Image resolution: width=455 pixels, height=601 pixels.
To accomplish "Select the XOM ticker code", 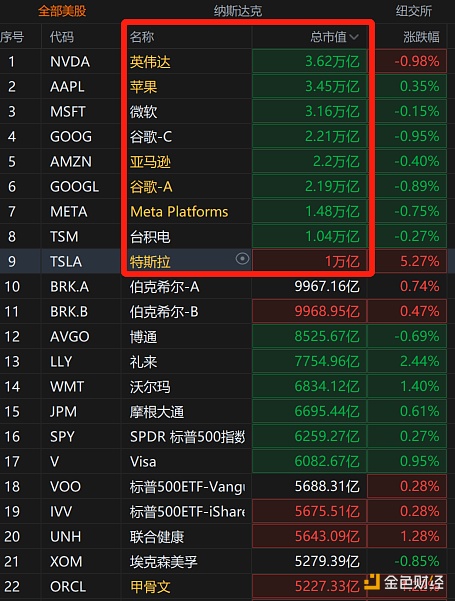I will 66,562.
